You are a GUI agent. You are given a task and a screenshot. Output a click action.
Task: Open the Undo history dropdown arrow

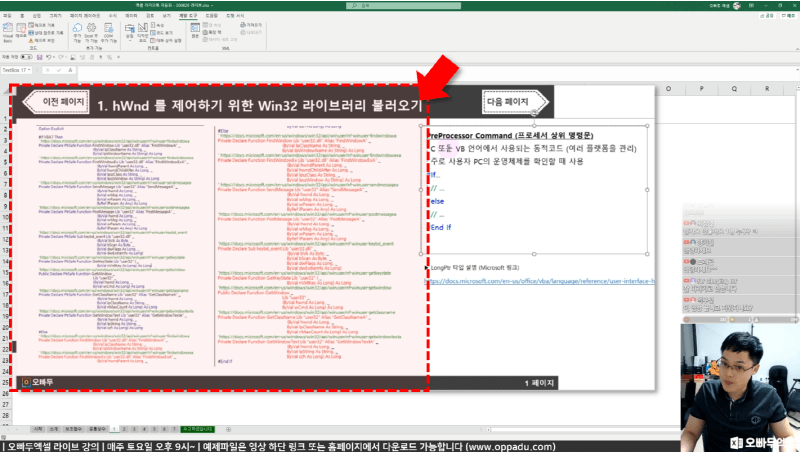53,57
